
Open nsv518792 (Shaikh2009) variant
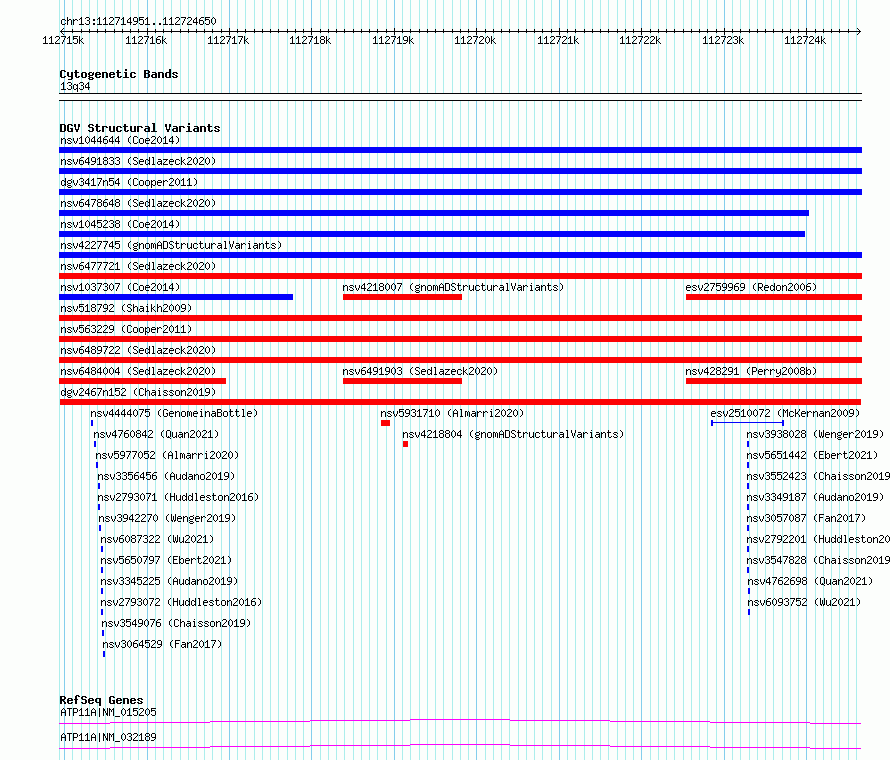(126, 308)
